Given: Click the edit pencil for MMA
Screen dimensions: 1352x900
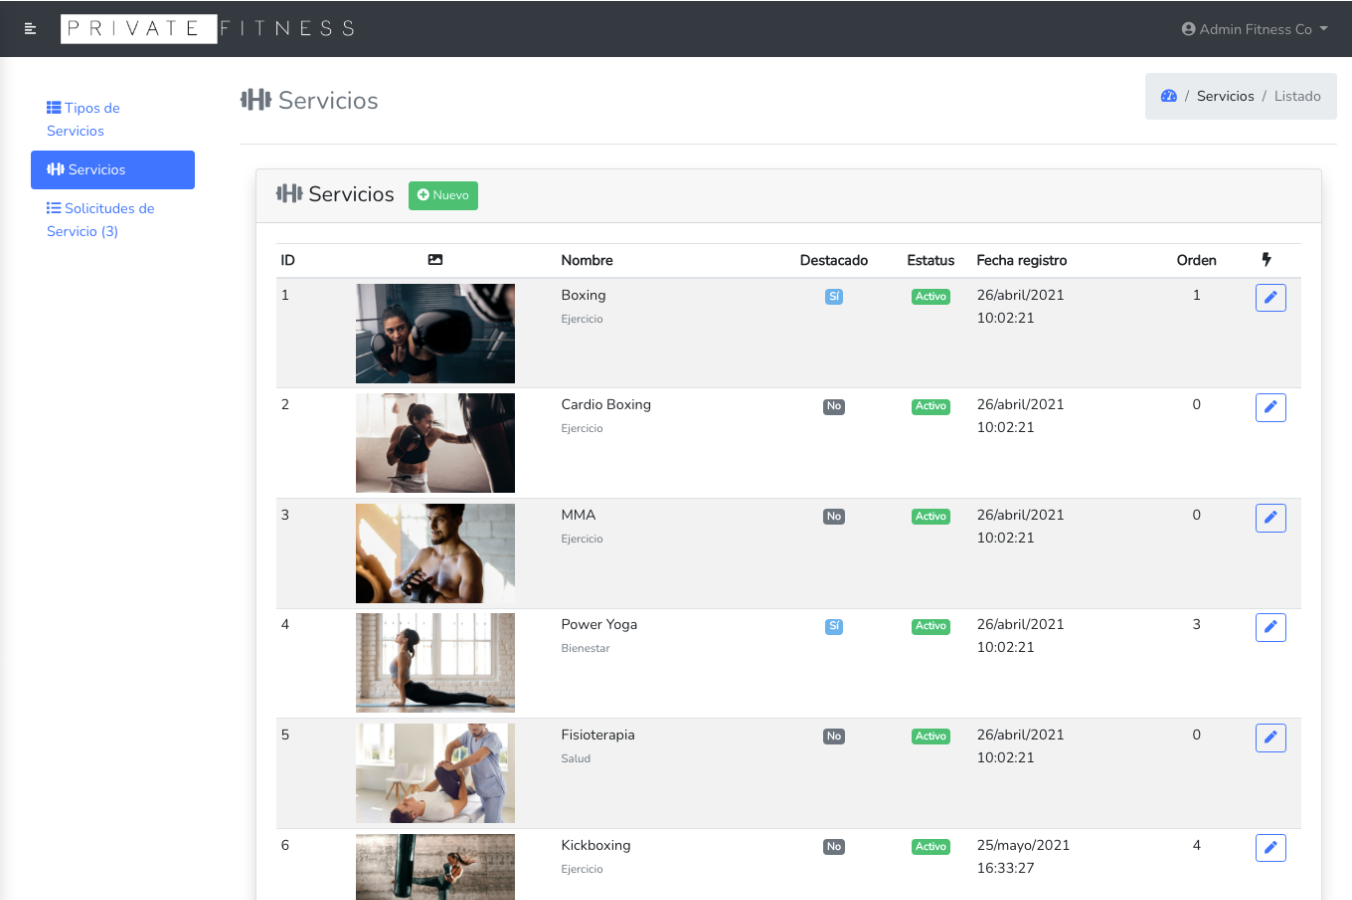Looking at the screenshot, I should (x=1270, y=518).
